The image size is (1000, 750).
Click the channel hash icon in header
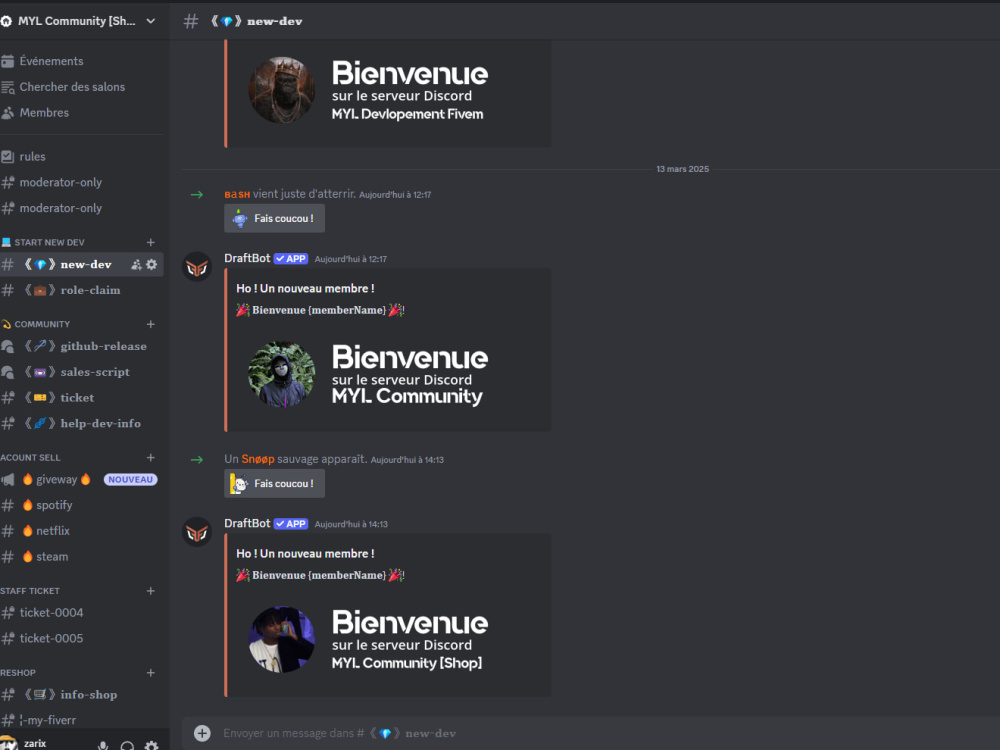(x=191, y=21)
